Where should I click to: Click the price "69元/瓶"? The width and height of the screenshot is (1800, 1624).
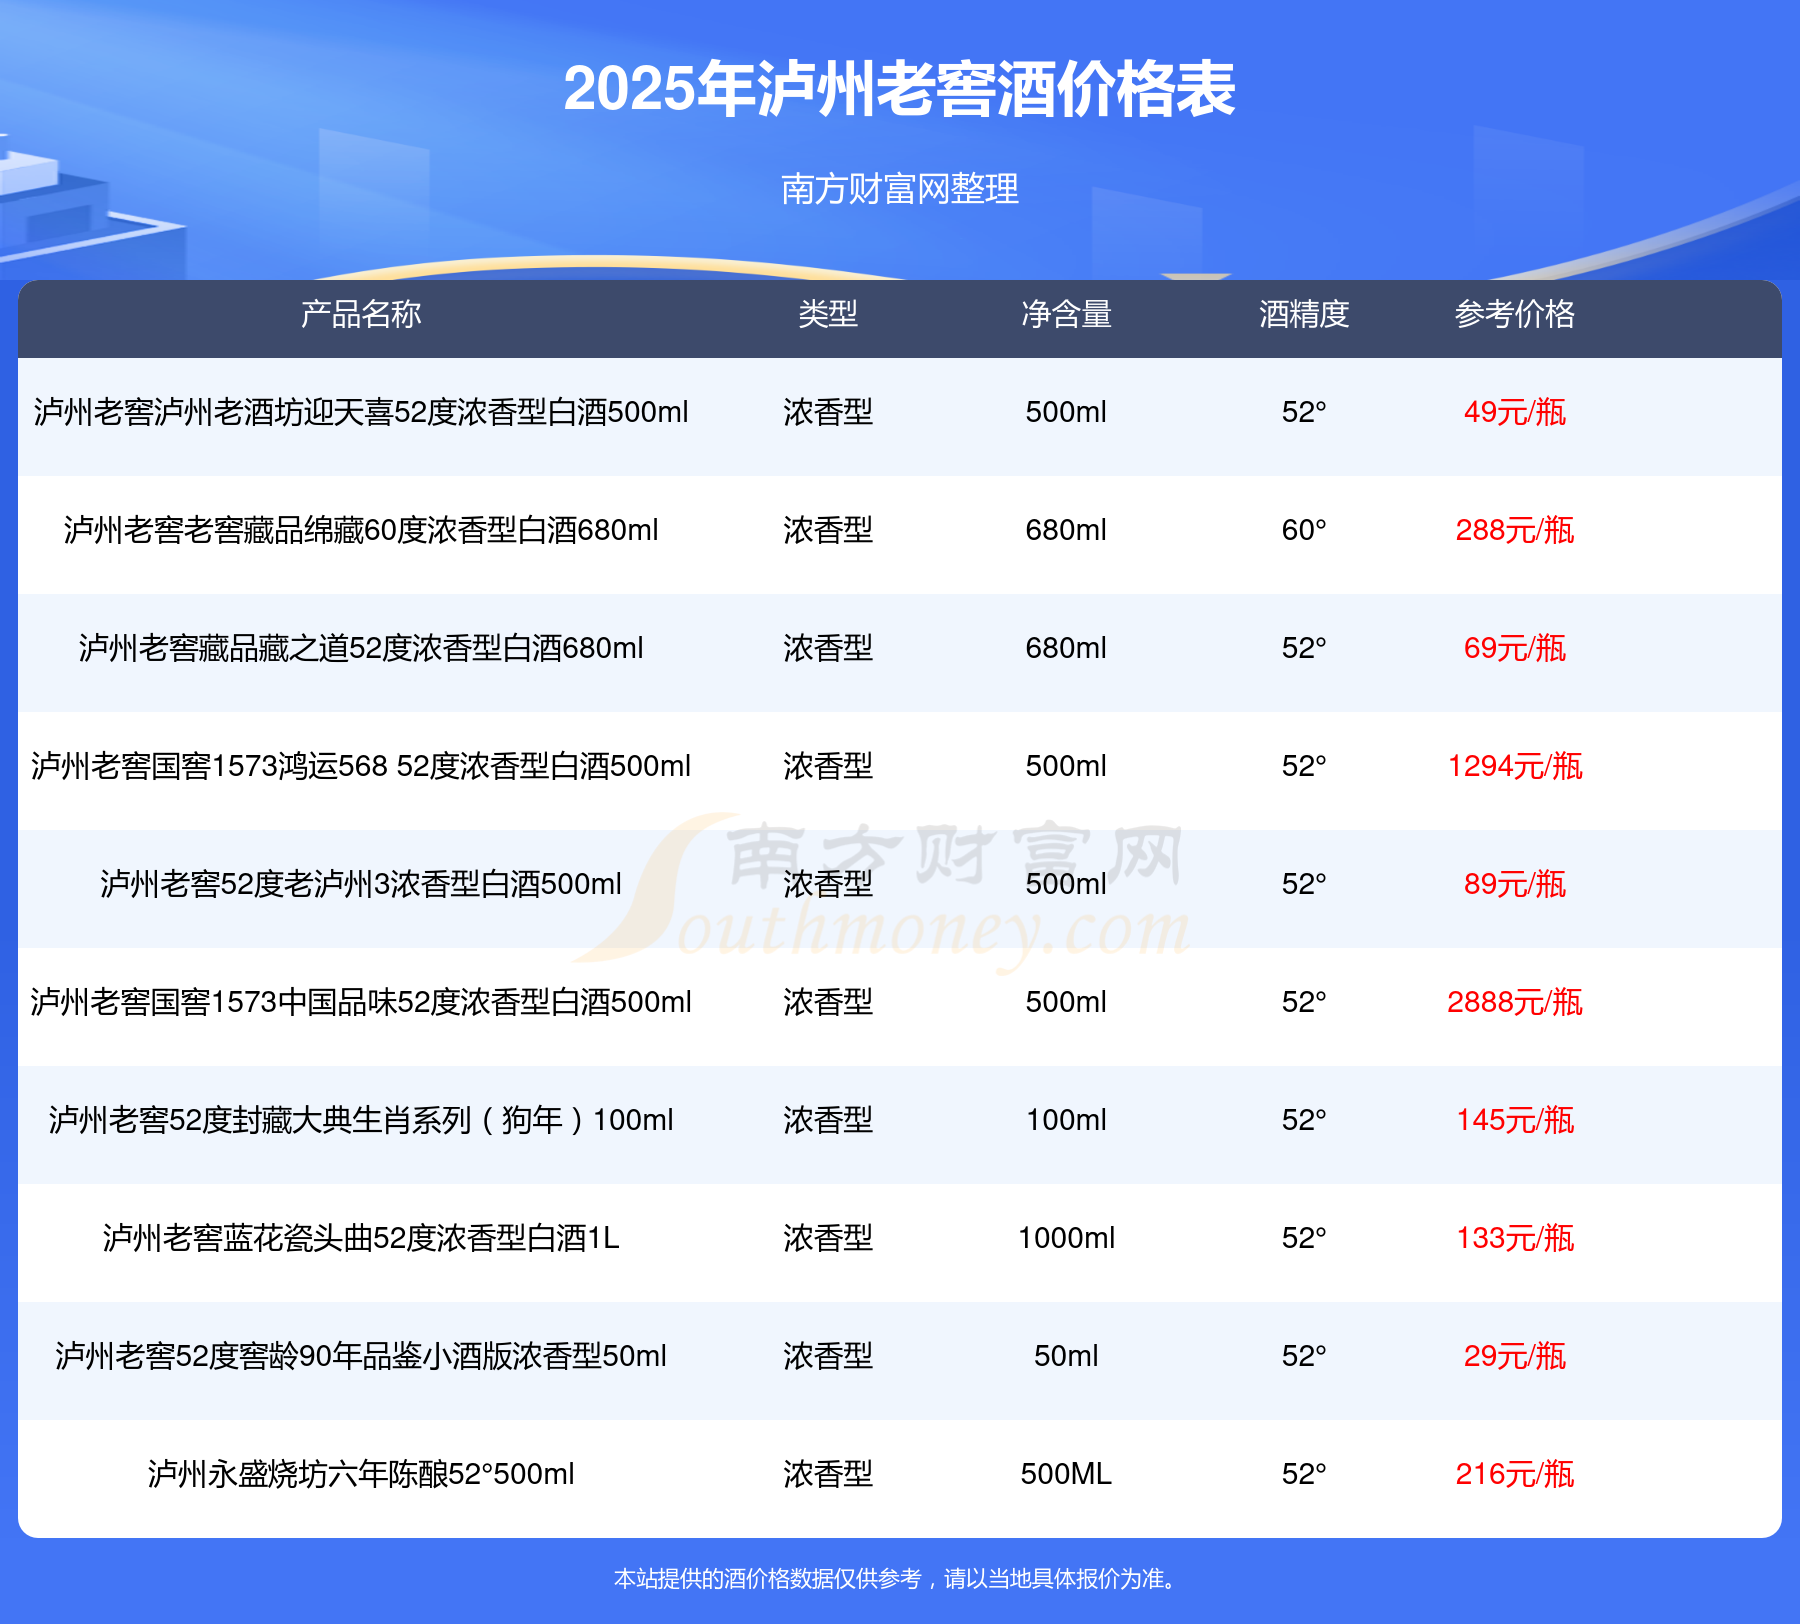tap(1515, 648)
